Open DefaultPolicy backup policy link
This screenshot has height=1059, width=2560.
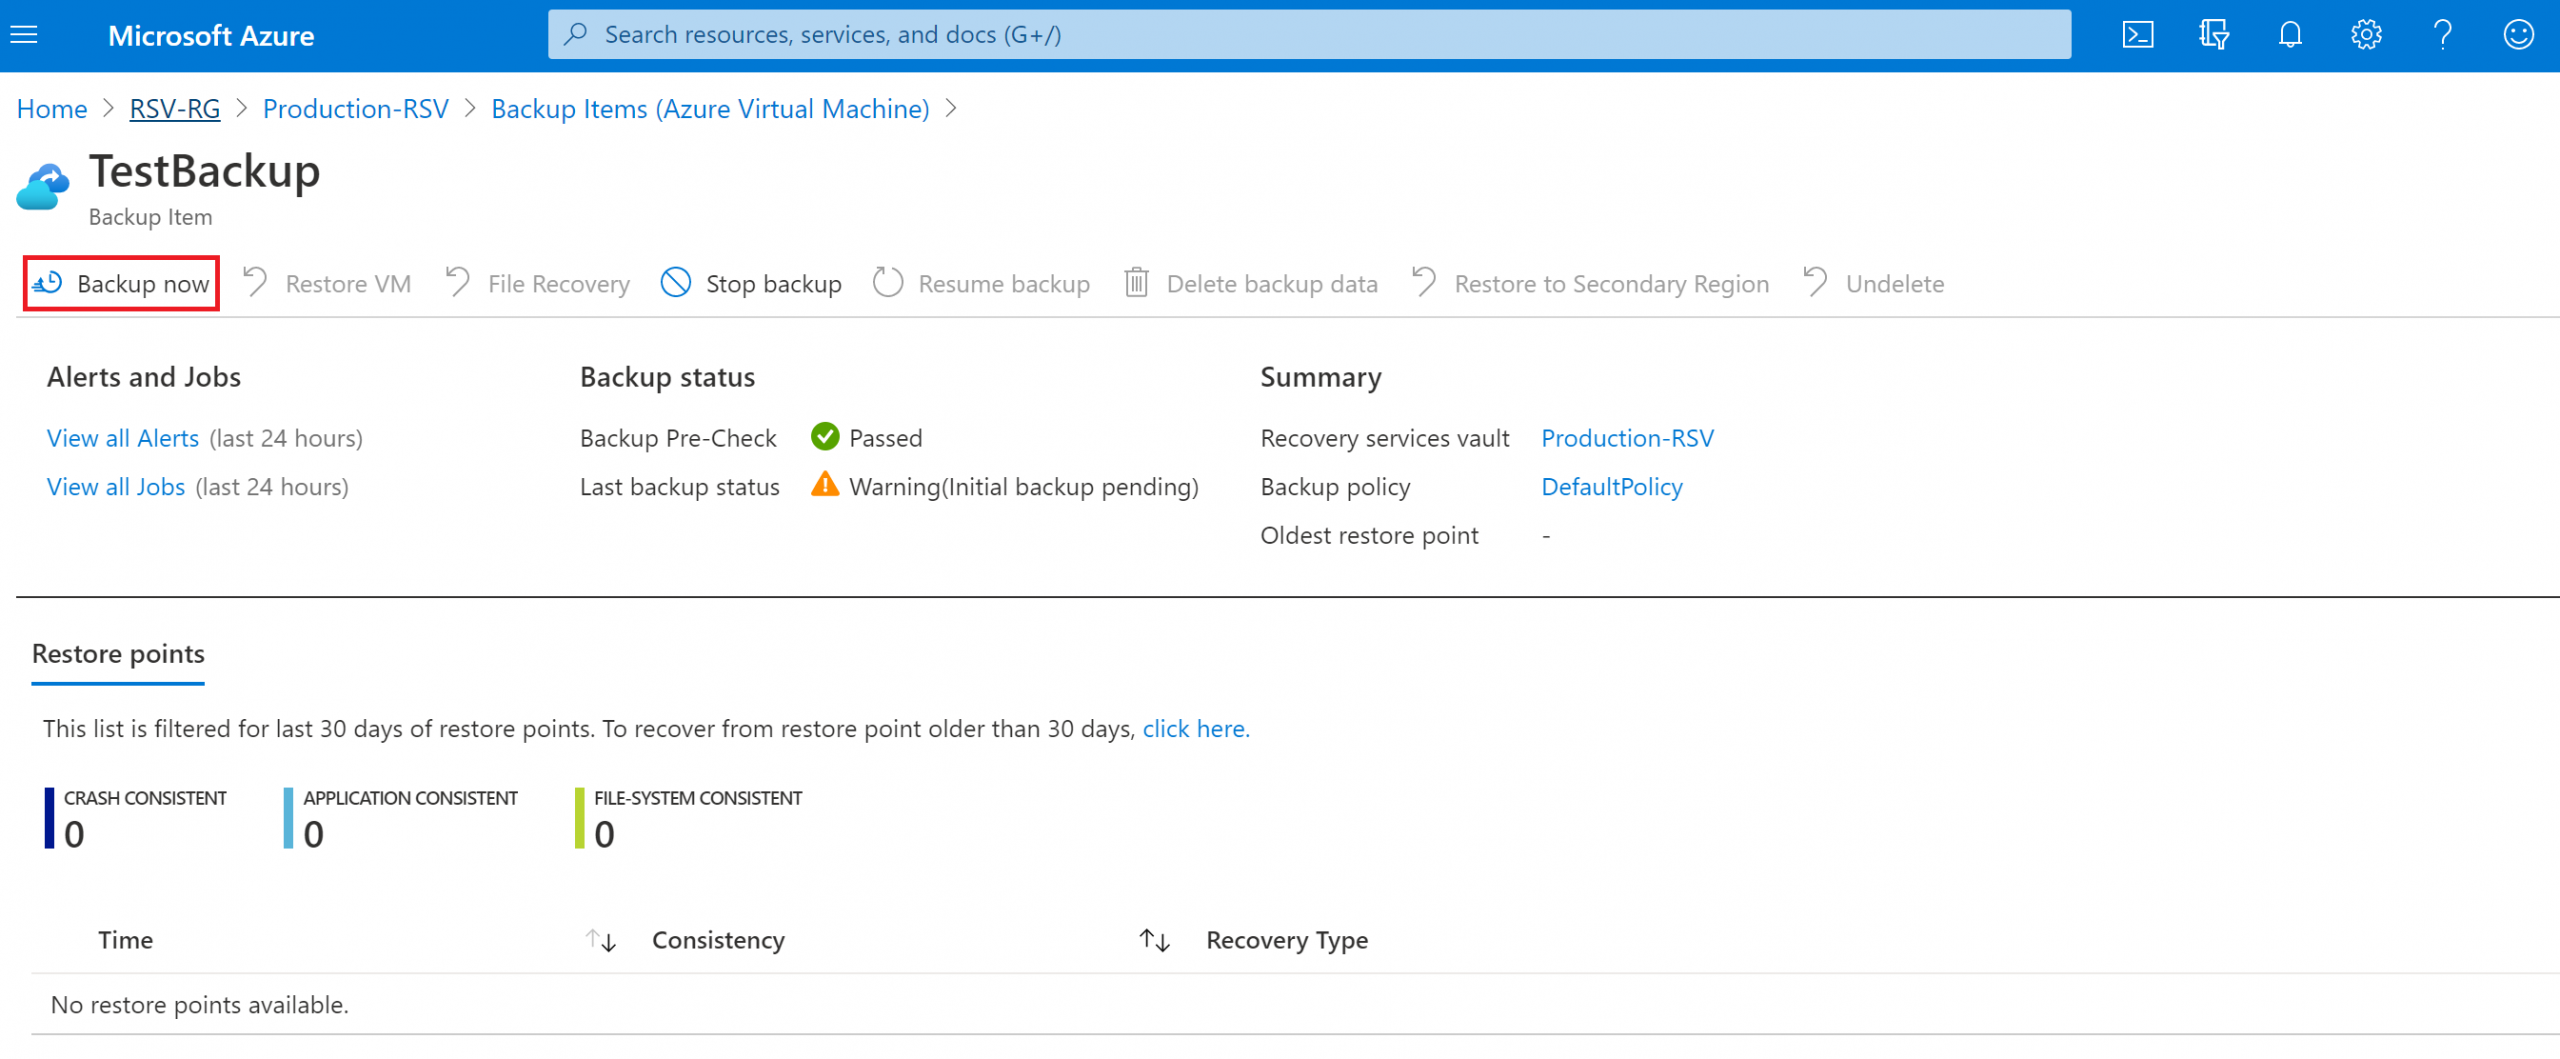[x=1611, y=487]
